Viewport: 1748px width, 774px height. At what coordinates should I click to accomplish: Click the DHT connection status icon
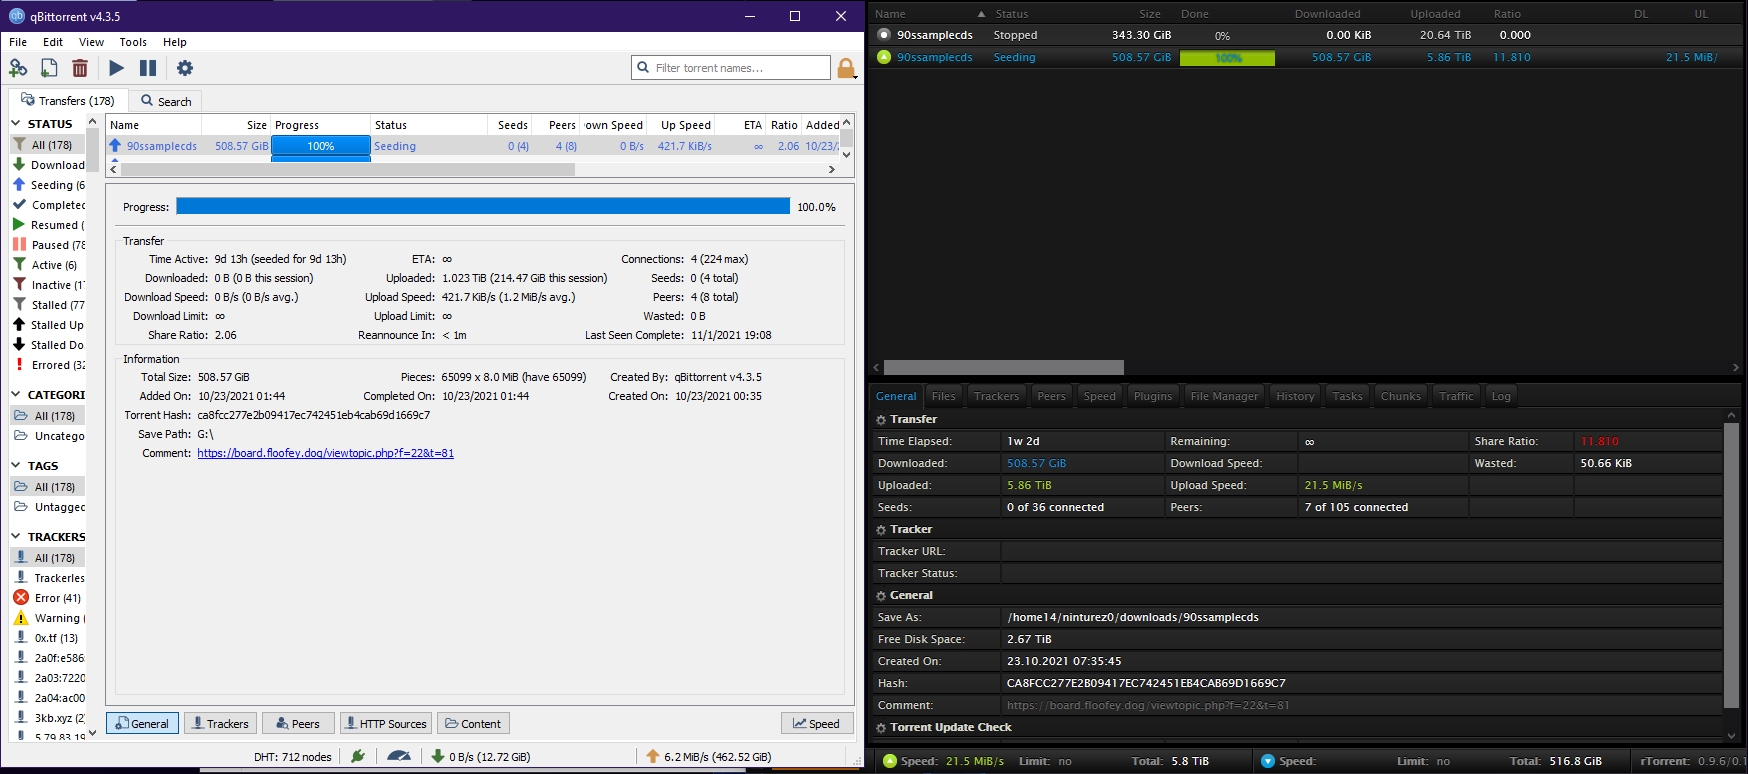point(358,756)
